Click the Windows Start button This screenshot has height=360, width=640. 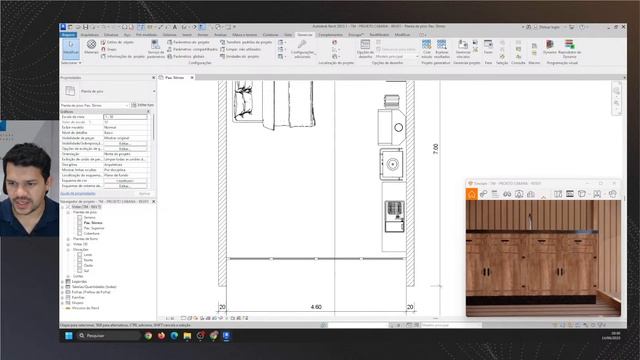point(69,336)
